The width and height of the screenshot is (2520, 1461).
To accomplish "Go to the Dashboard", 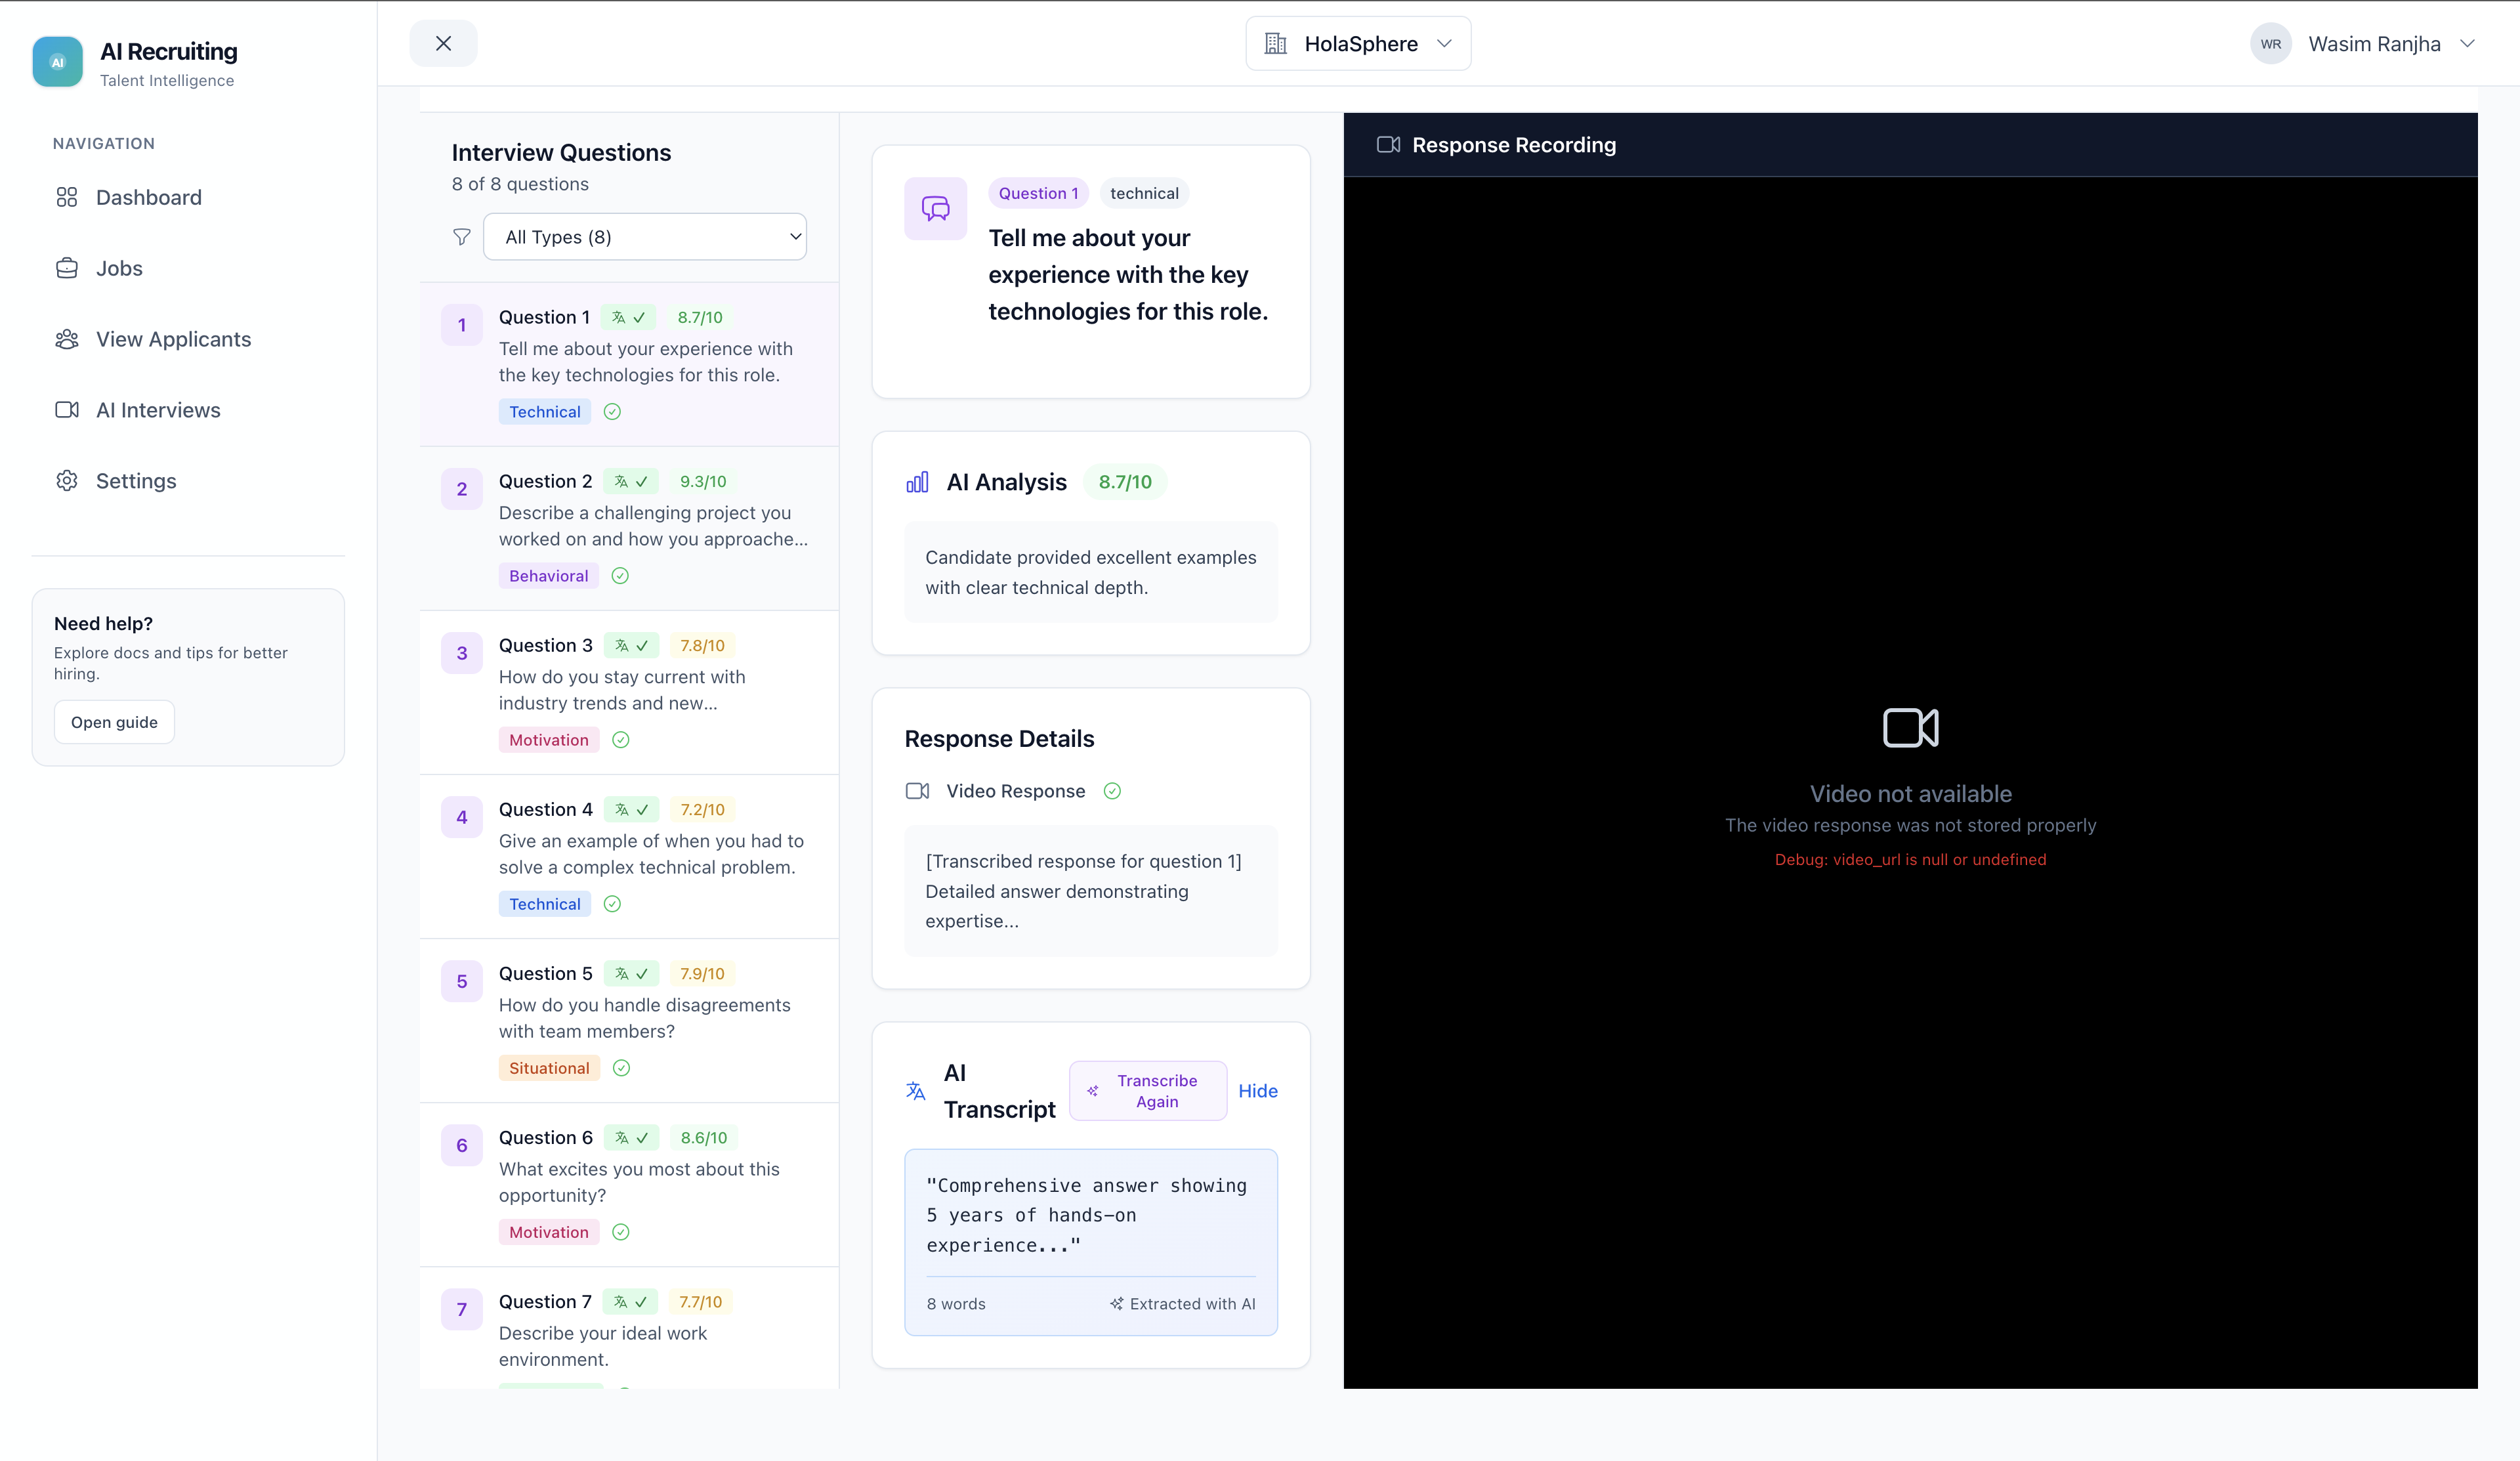I will tap(148, 197).
